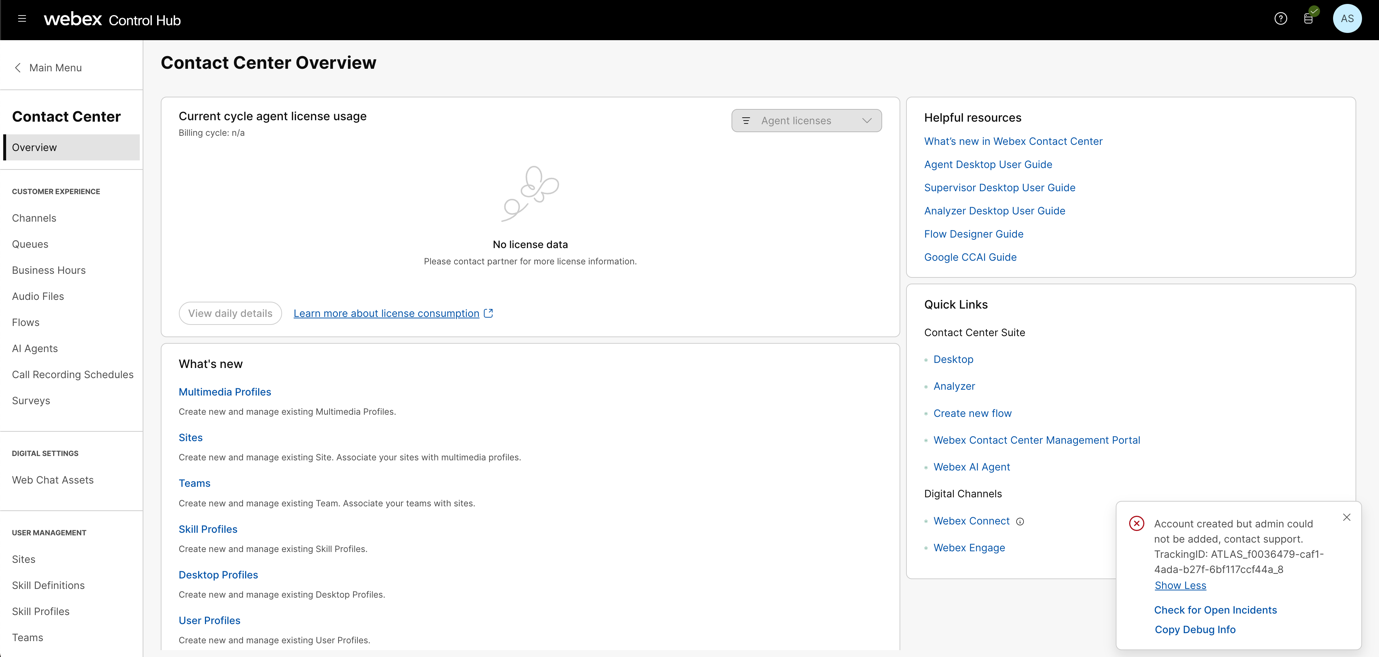Viewport: 1379px width, 657px height.
Task: Open Business Hours in the sidebar
Action: [49, 270]
